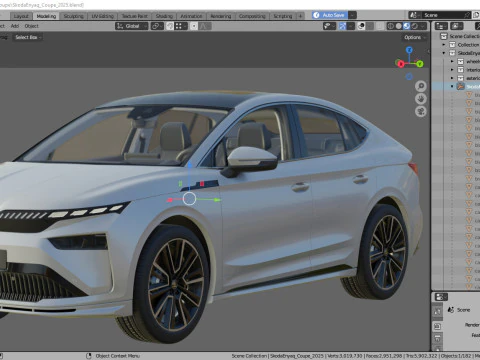Click the Auto Save button
This screenshot has height=360, width=480.
click(x=330, y=15)
